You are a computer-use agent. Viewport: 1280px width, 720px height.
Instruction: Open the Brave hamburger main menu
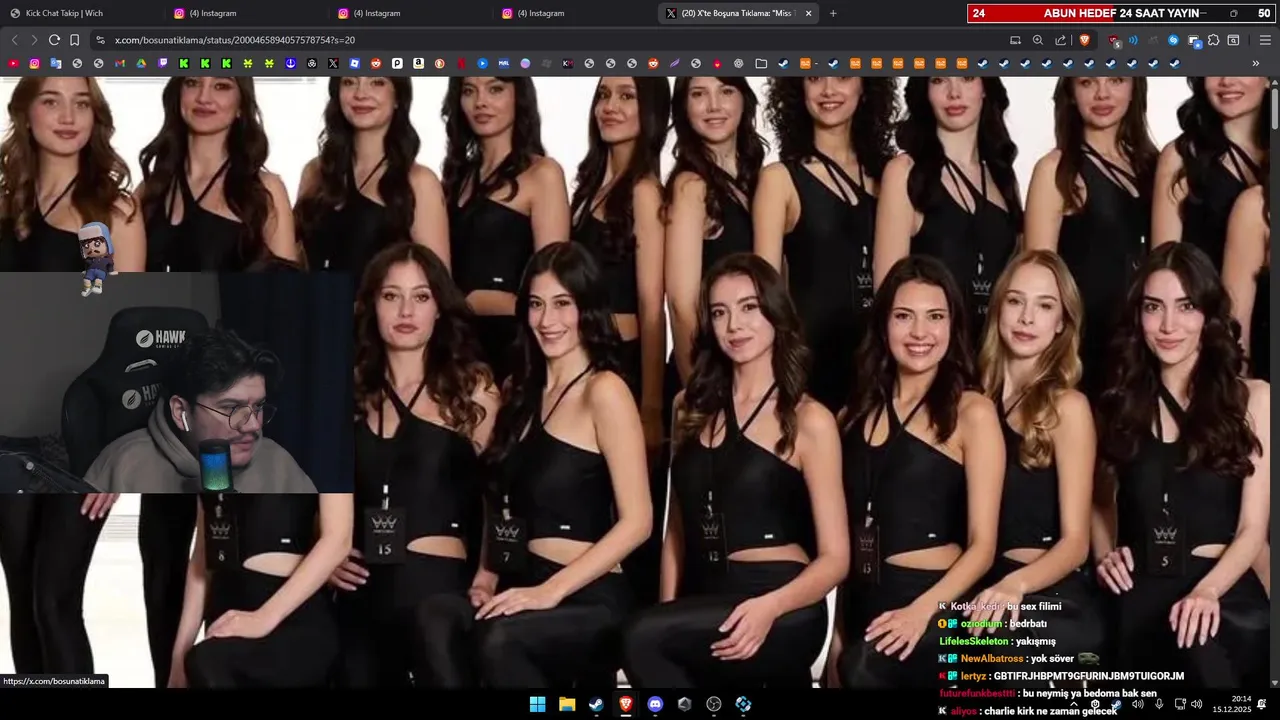pyautogui.click(x=1265, y=40)
